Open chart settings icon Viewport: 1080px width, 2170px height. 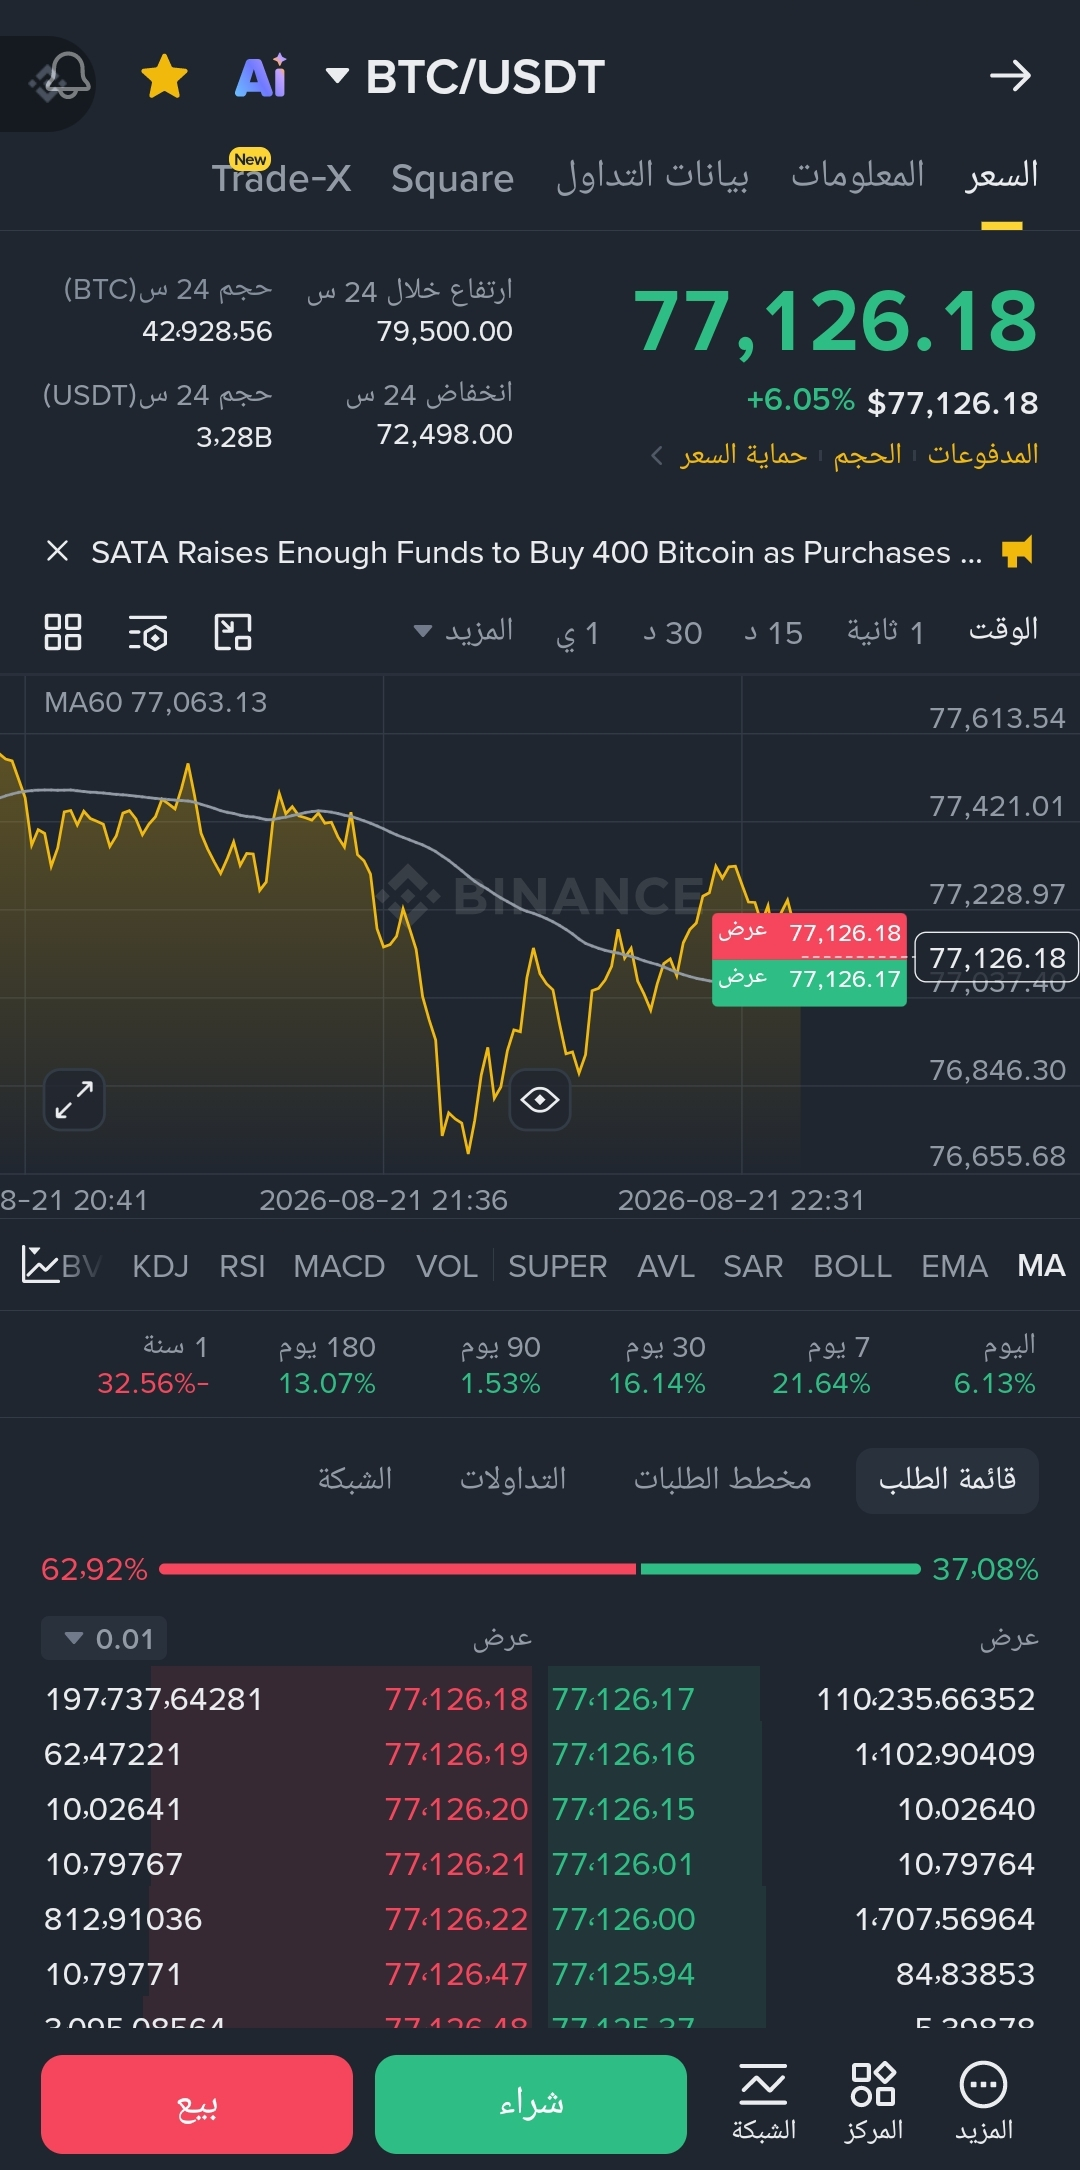148,633
